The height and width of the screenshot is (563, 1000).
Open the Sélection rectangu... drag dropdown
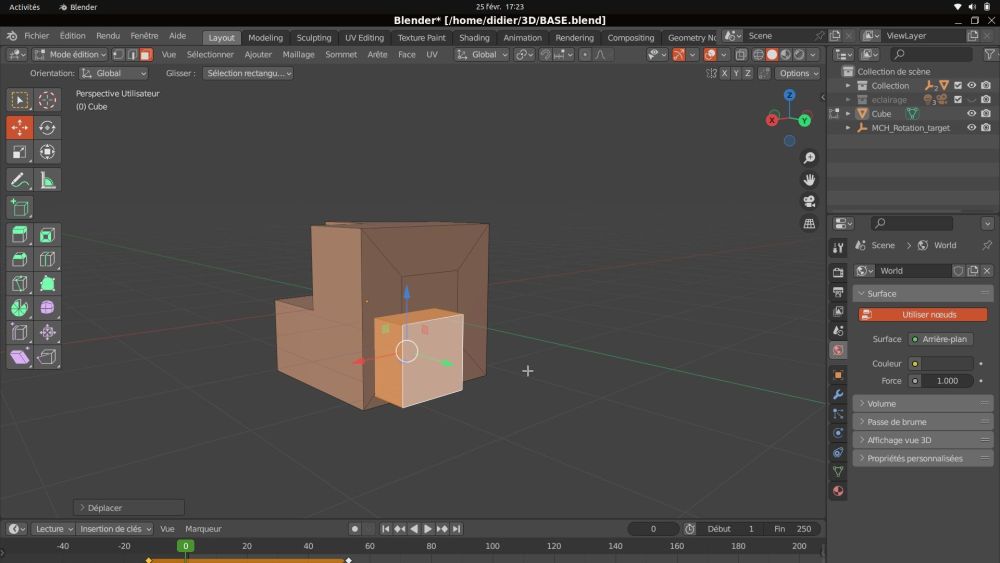[x=247, y=73]
